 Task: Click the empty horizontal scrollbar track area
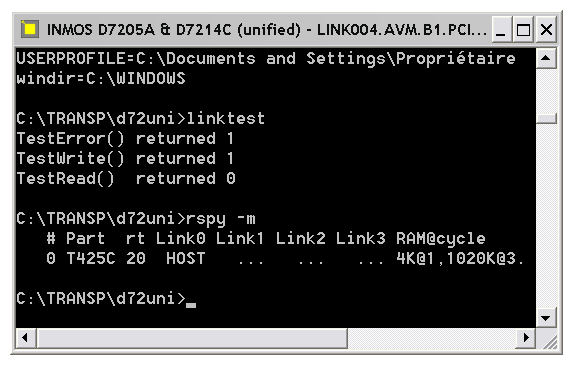pyautogui.click(x=432, y=337)
